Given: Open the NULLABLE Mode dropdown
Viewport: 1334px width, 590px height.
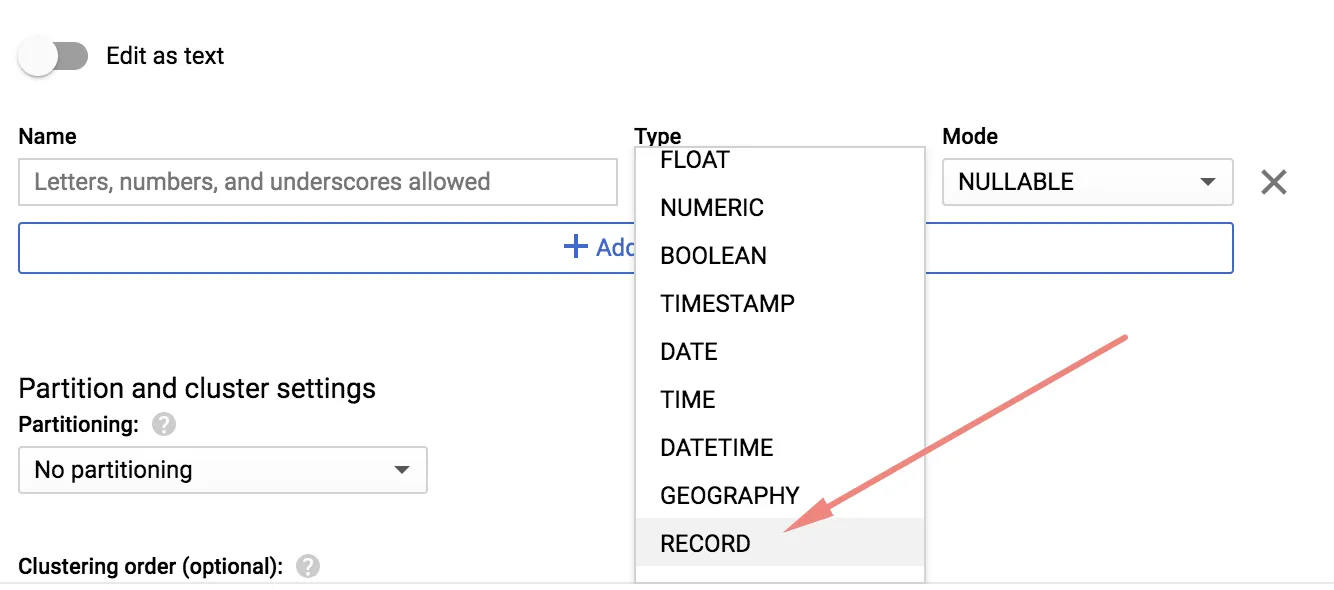Looking at the screenshot, I should [1086, 182].
